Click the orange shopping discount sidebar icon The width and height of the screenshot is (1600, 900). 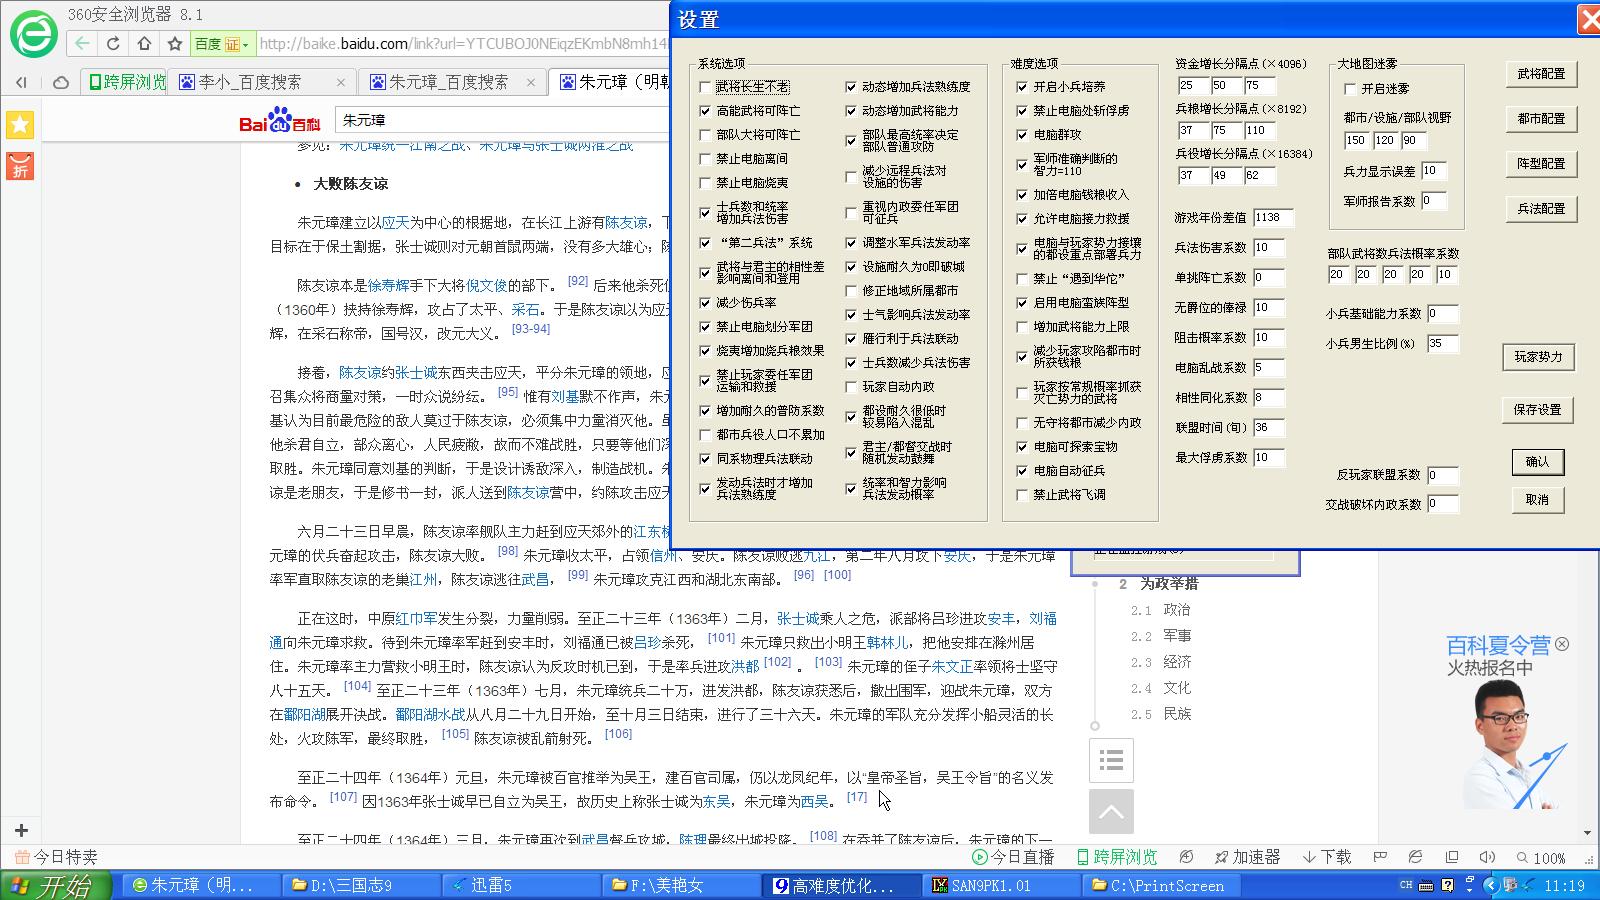tap(20, 166)
